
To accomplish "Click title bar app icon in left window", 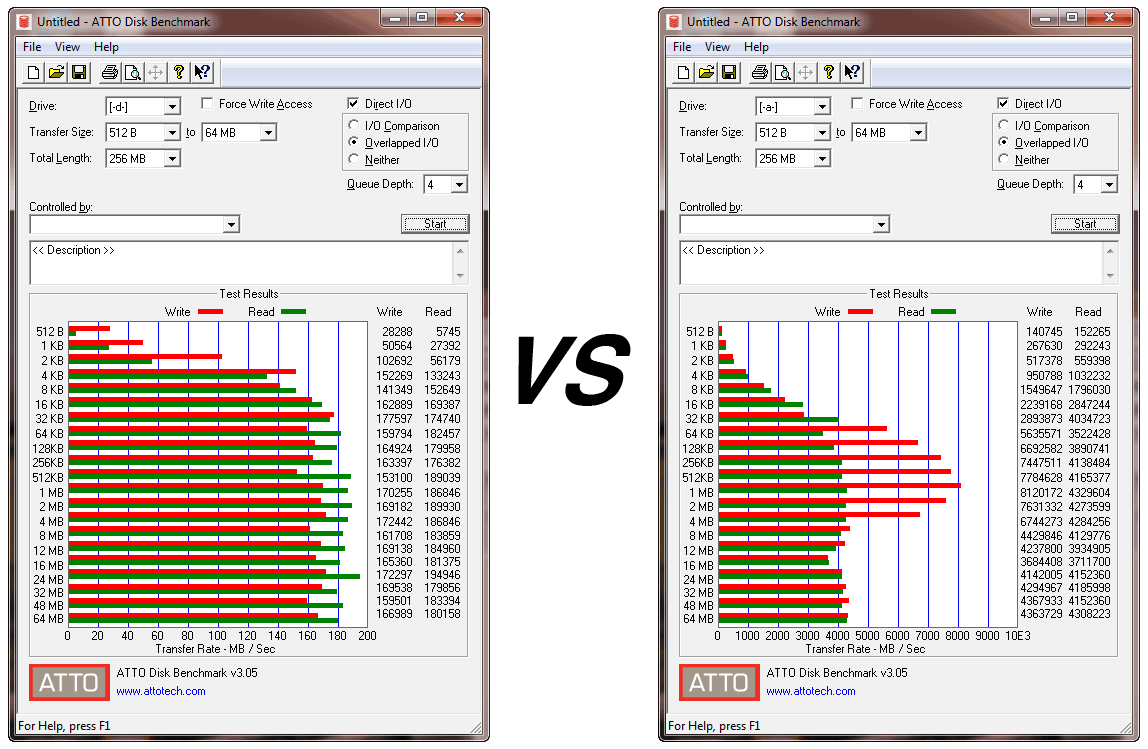I will (x=25, y=21).
